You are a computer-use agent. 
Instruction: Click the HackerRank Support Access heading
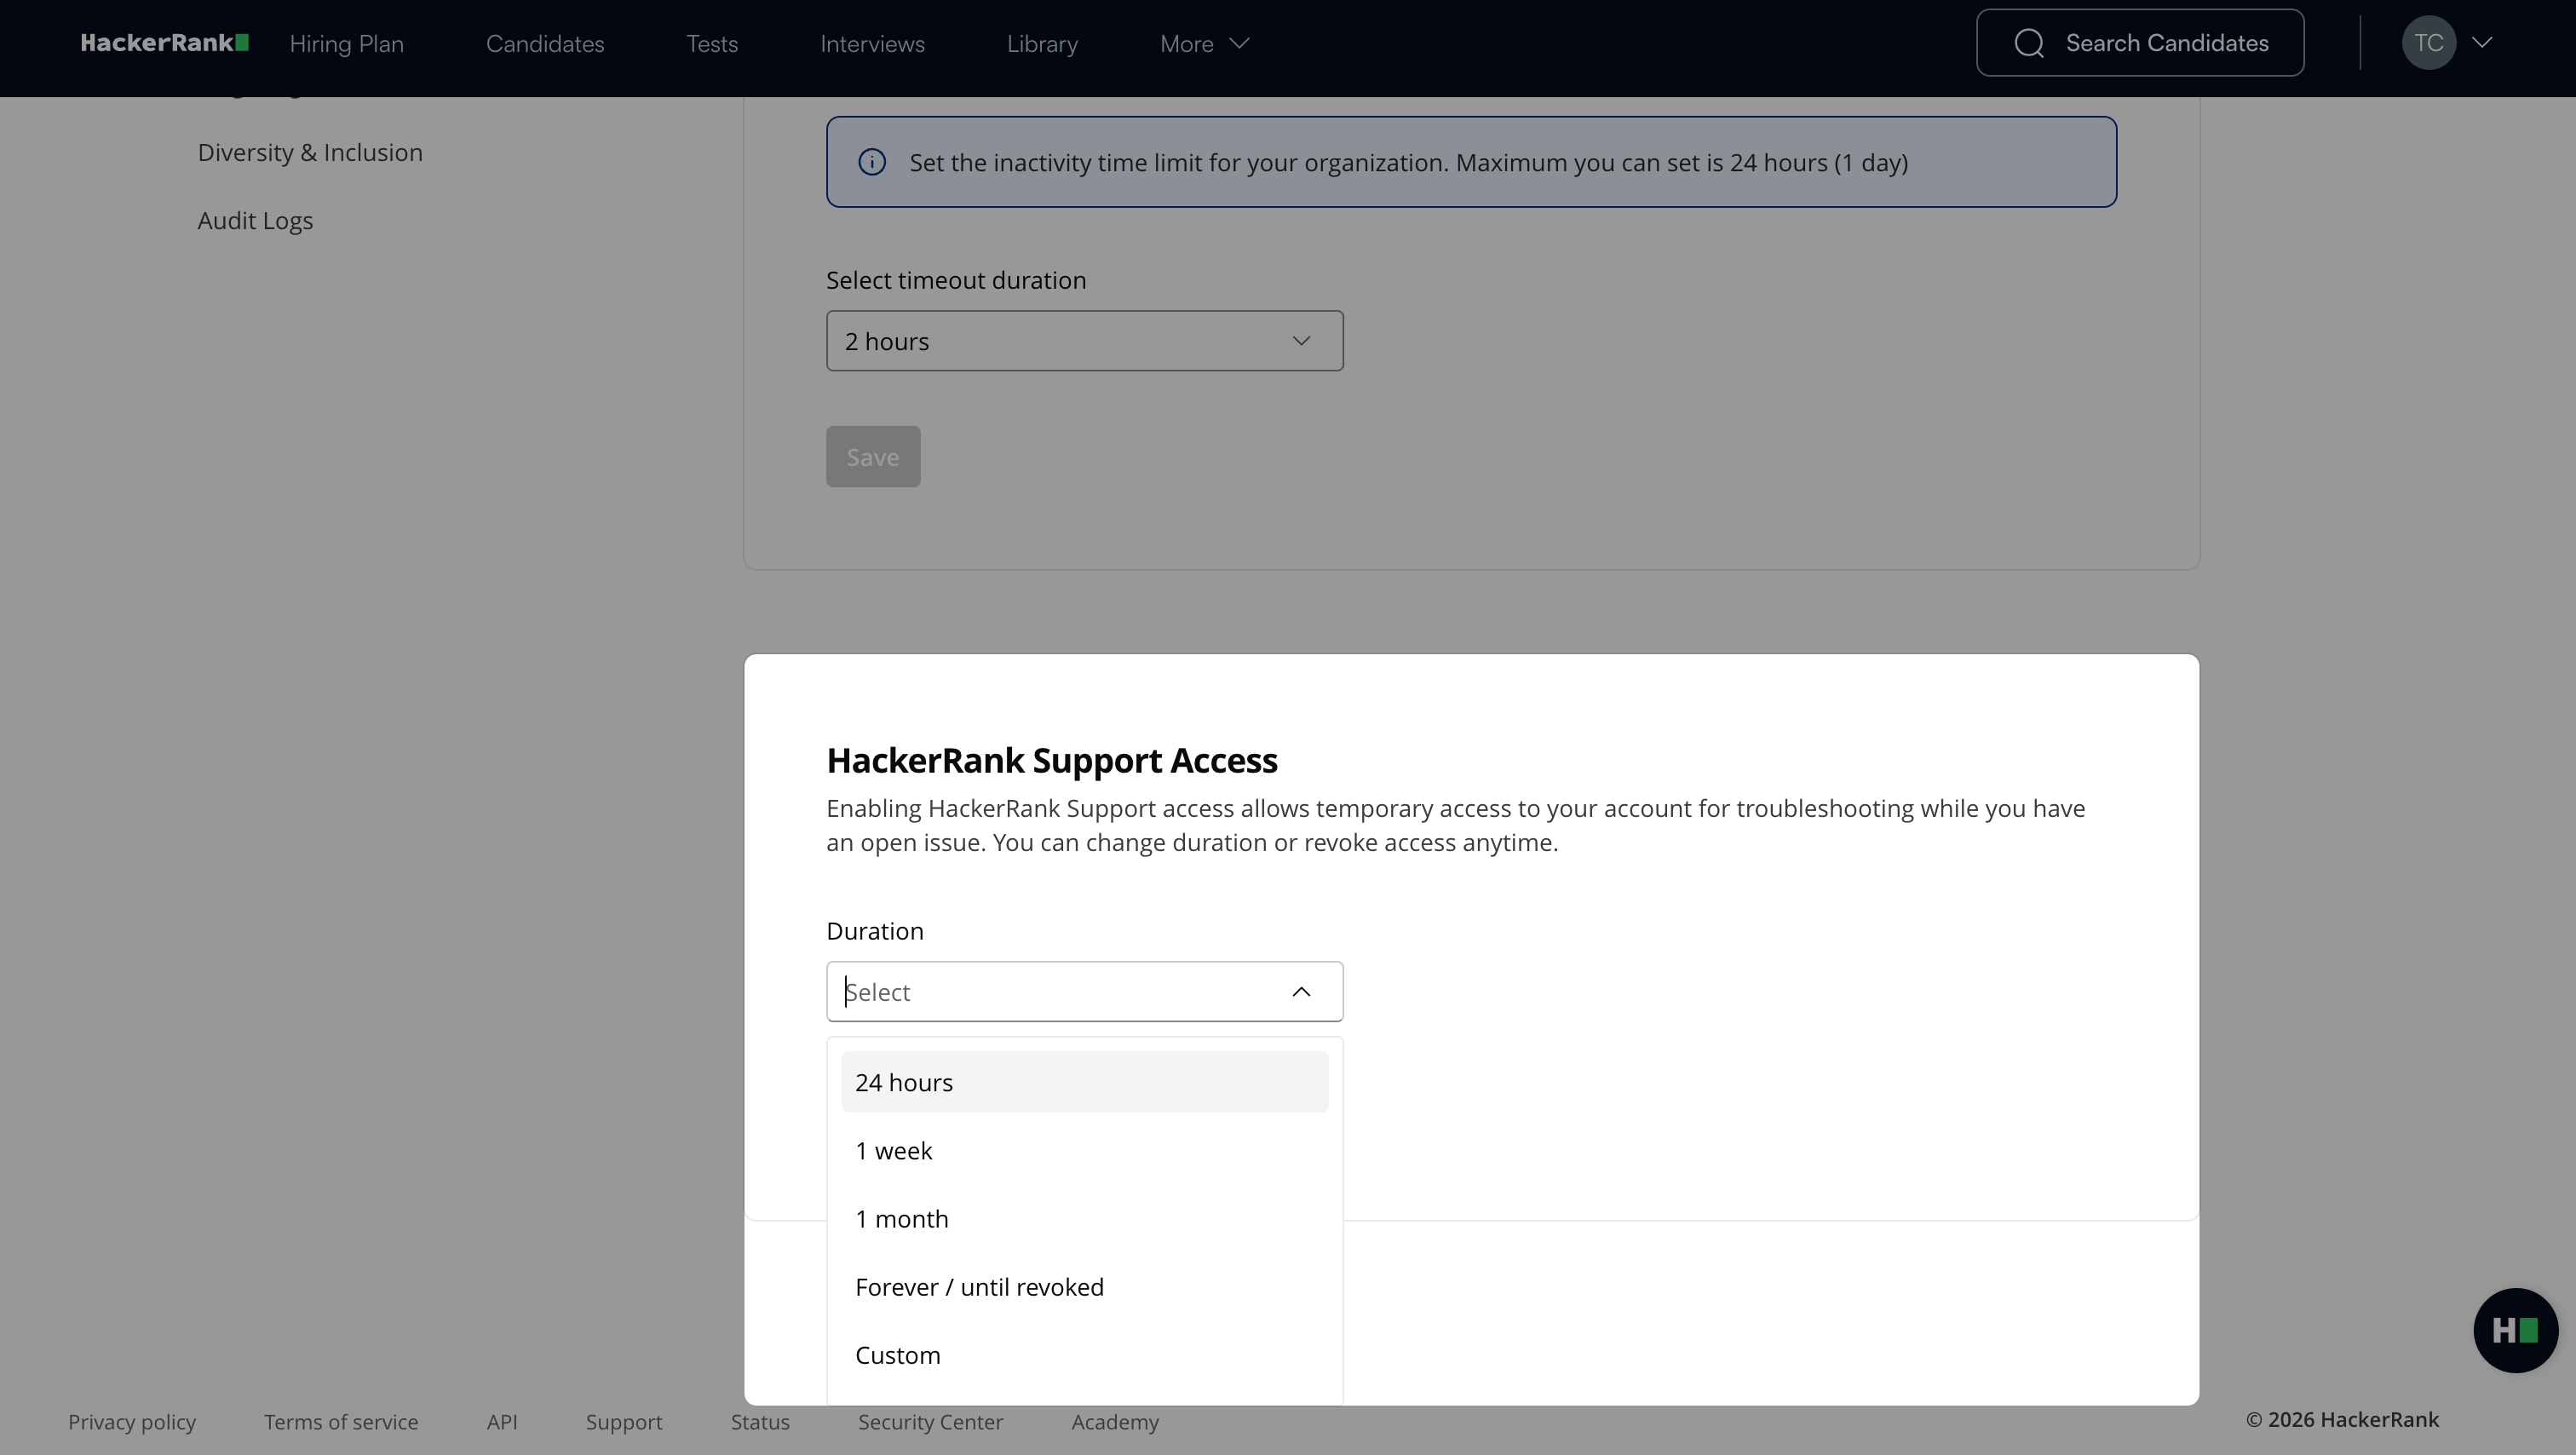(1052, 761)
